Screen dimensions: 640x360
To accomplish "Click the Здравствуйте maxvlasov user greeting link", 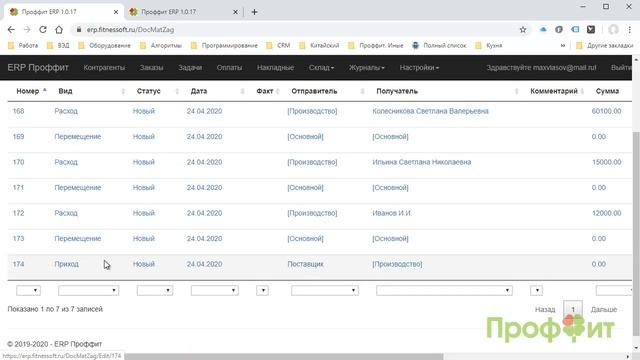I will pyautogui.click(x=541, y=68).
